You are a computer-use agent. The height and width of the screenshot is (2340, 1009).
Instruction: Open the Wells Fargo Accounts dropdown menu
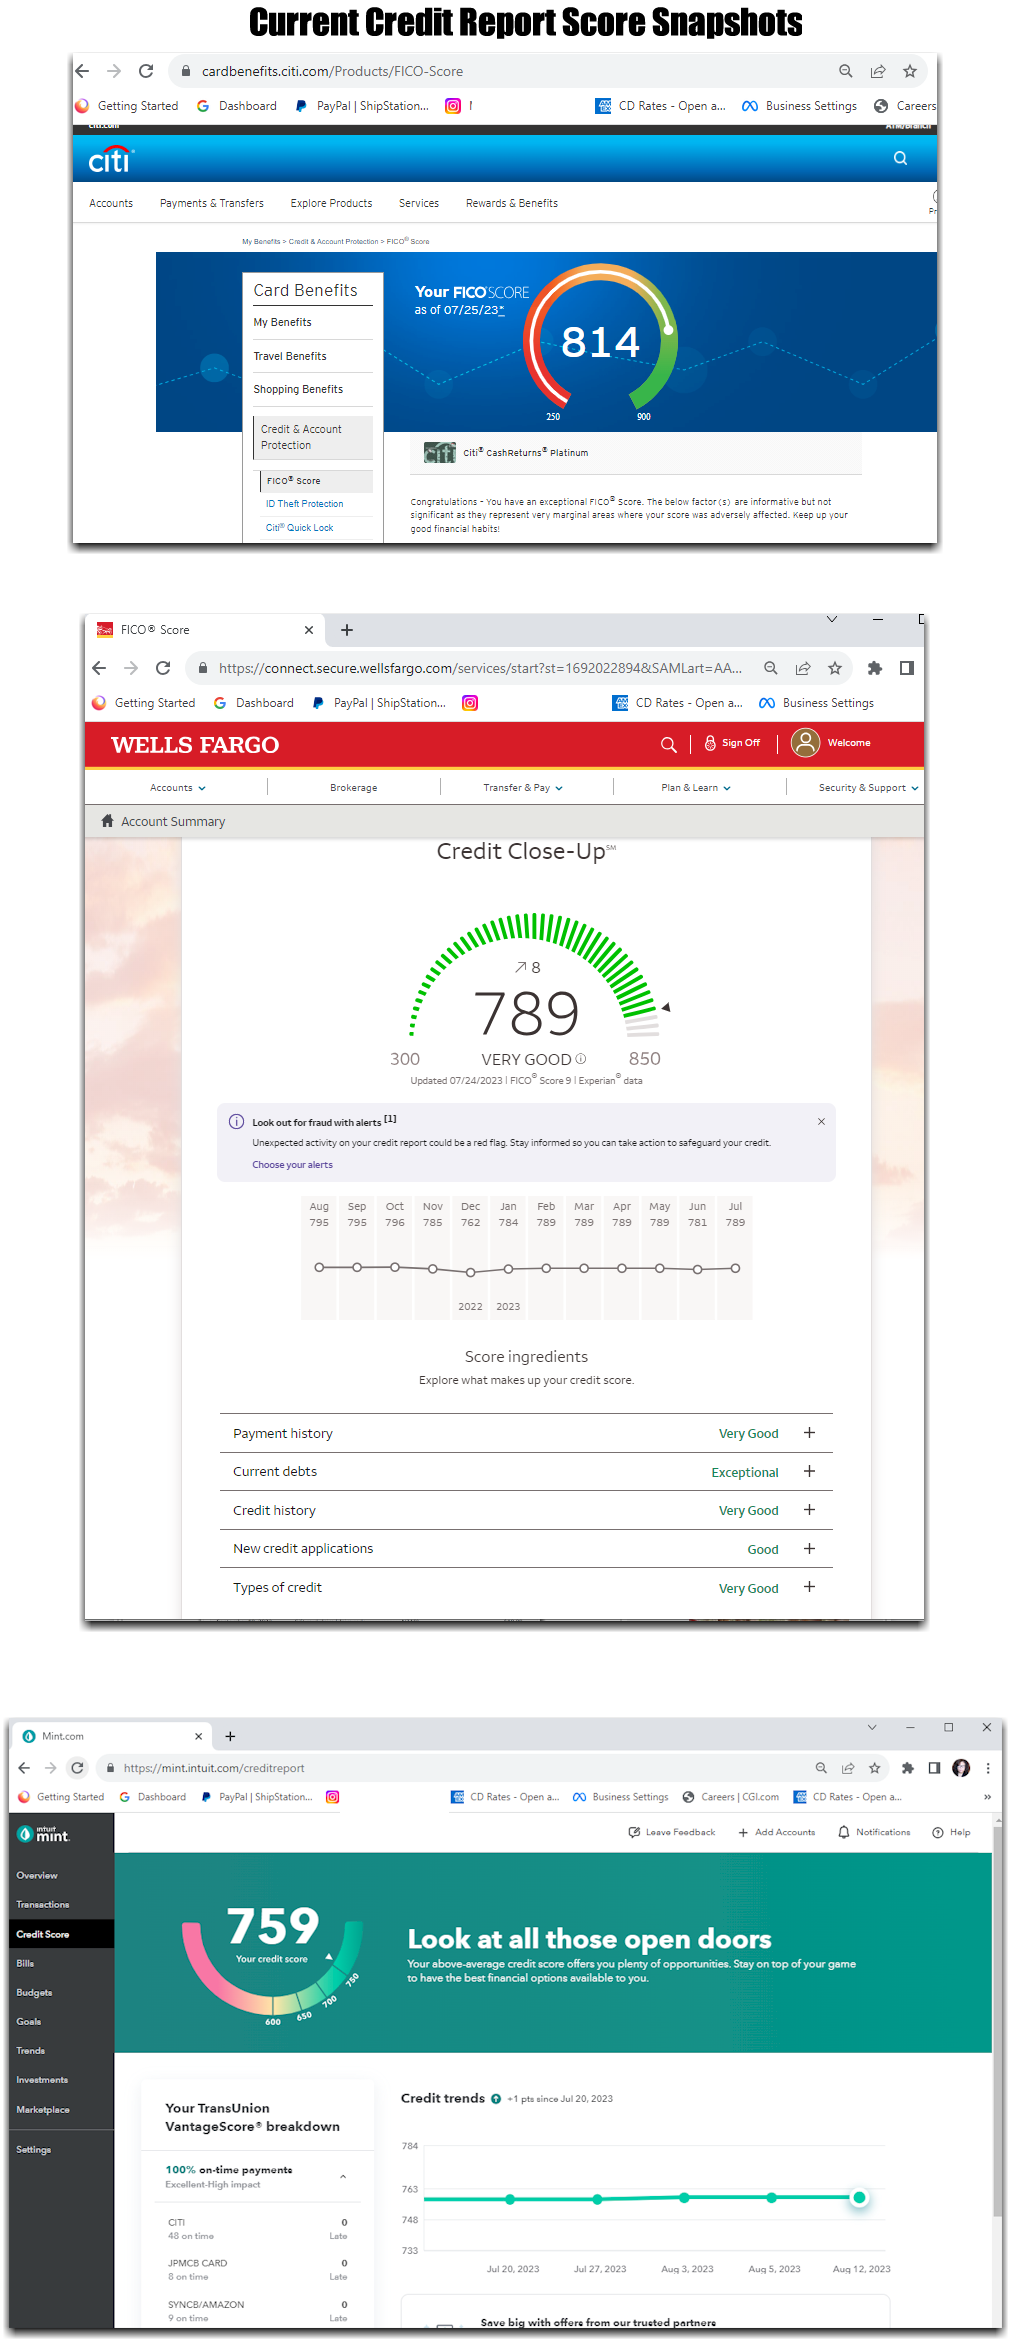pyautogui.click(x=178, y=788)
